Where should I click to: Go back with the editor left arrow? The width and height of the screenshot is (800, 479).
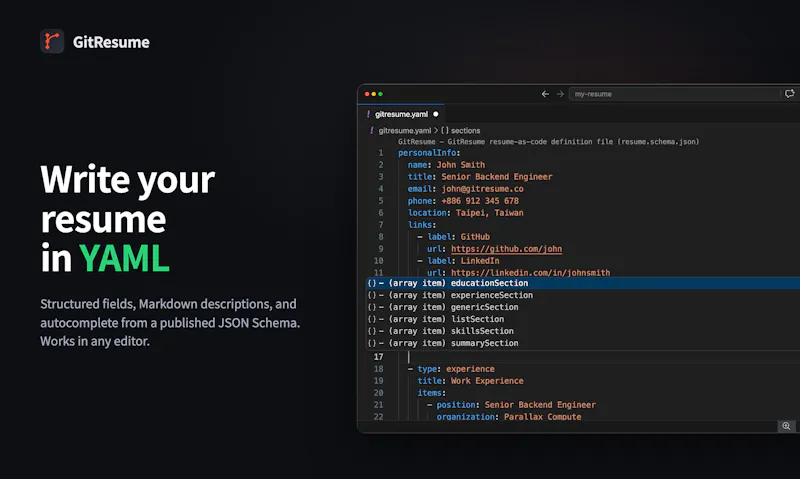pyautogui.click(x=545, y=94)
